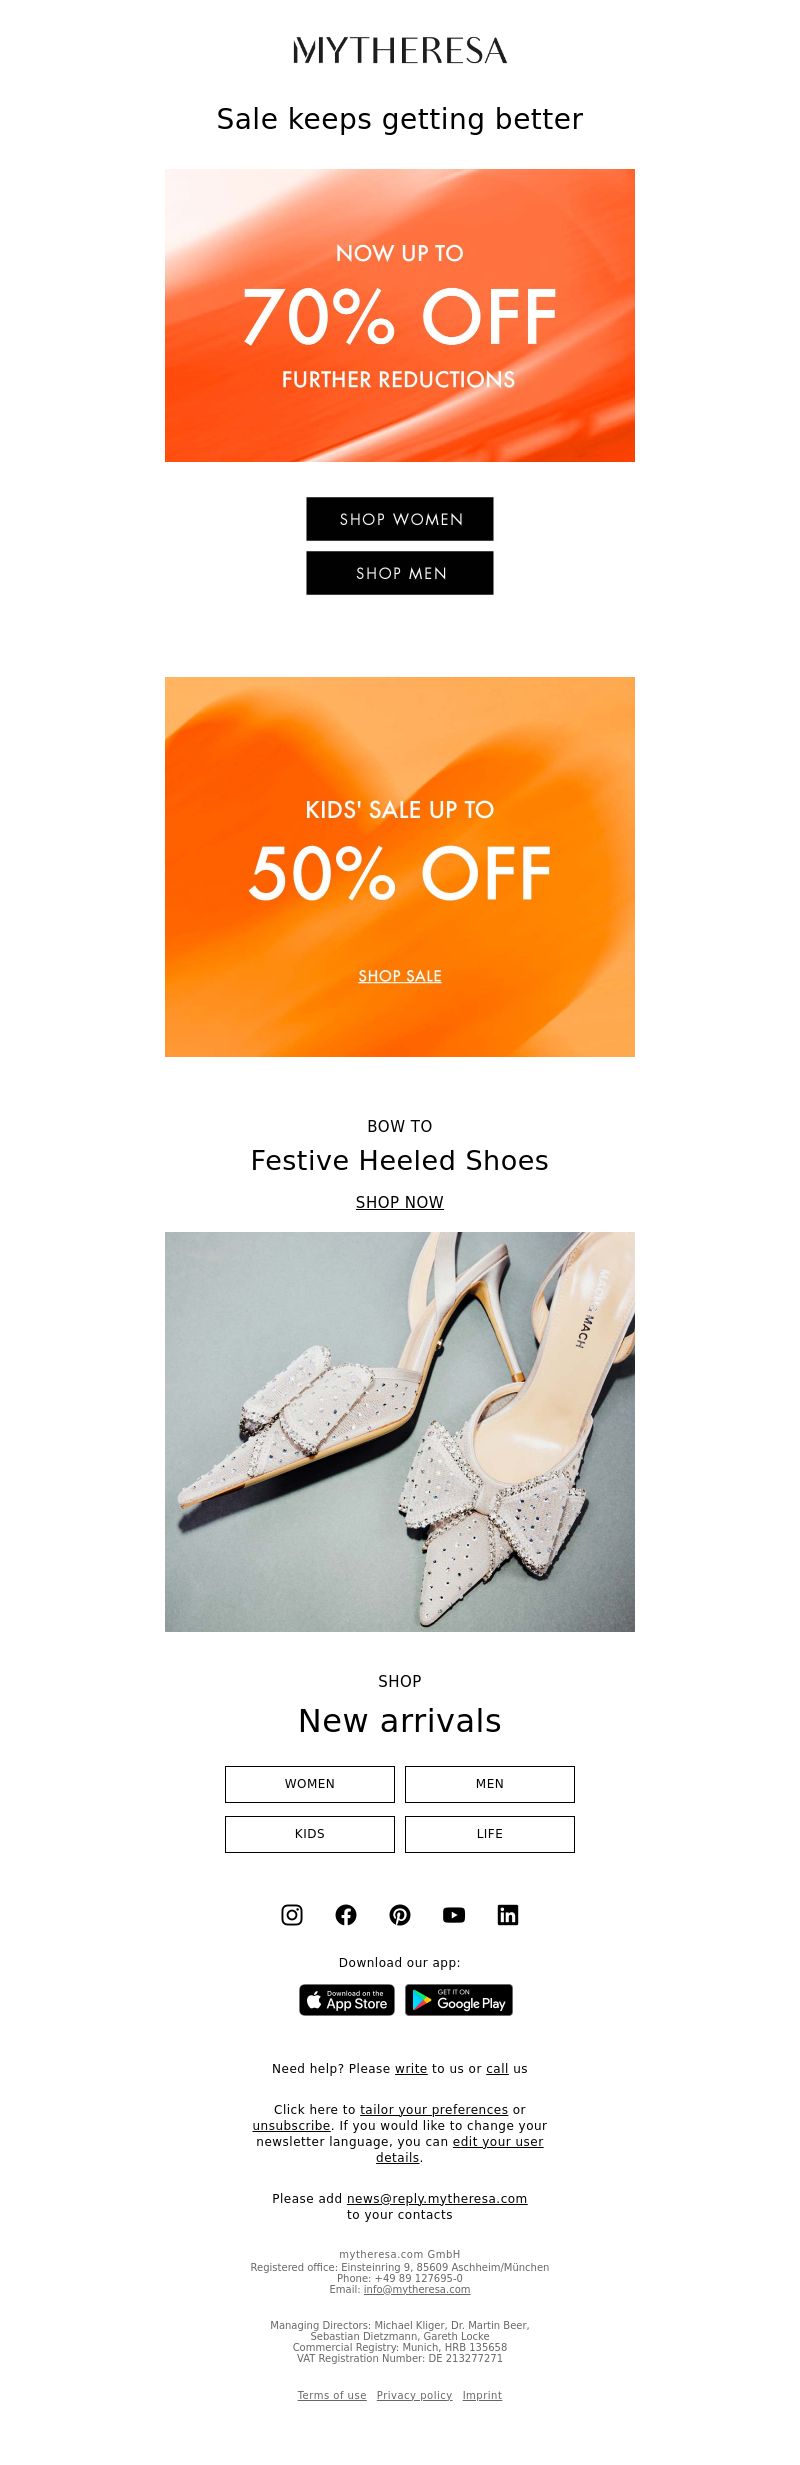Screen dimensions: 800x2465
Task: Open the Pinterest social icon
Action: 400,1914
